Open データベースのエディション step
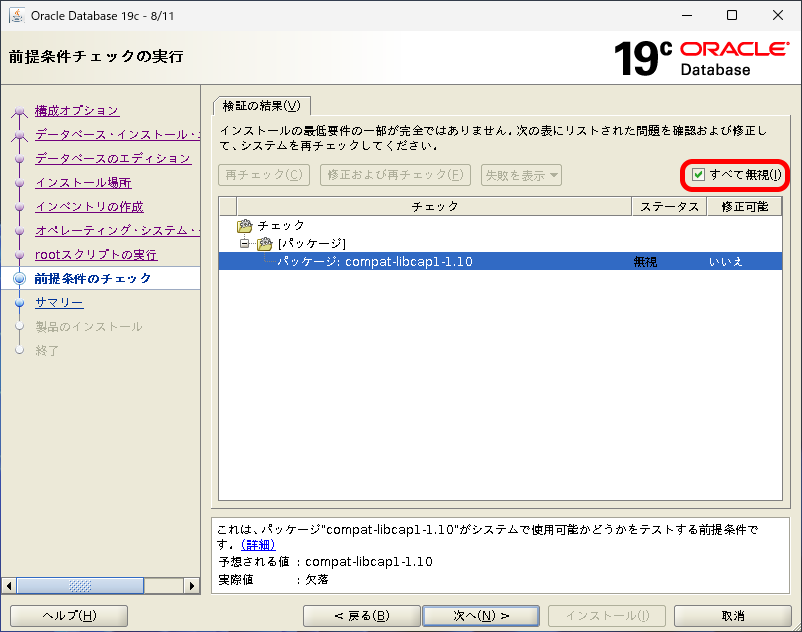Viewport: 802px width, 632px height. (113, 159)
